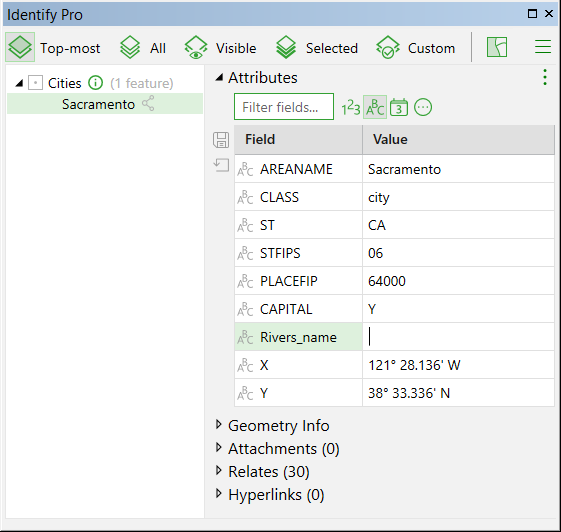Click the save edits floppy icon
This screenshot has width=561, height=532.
(221, 140)
